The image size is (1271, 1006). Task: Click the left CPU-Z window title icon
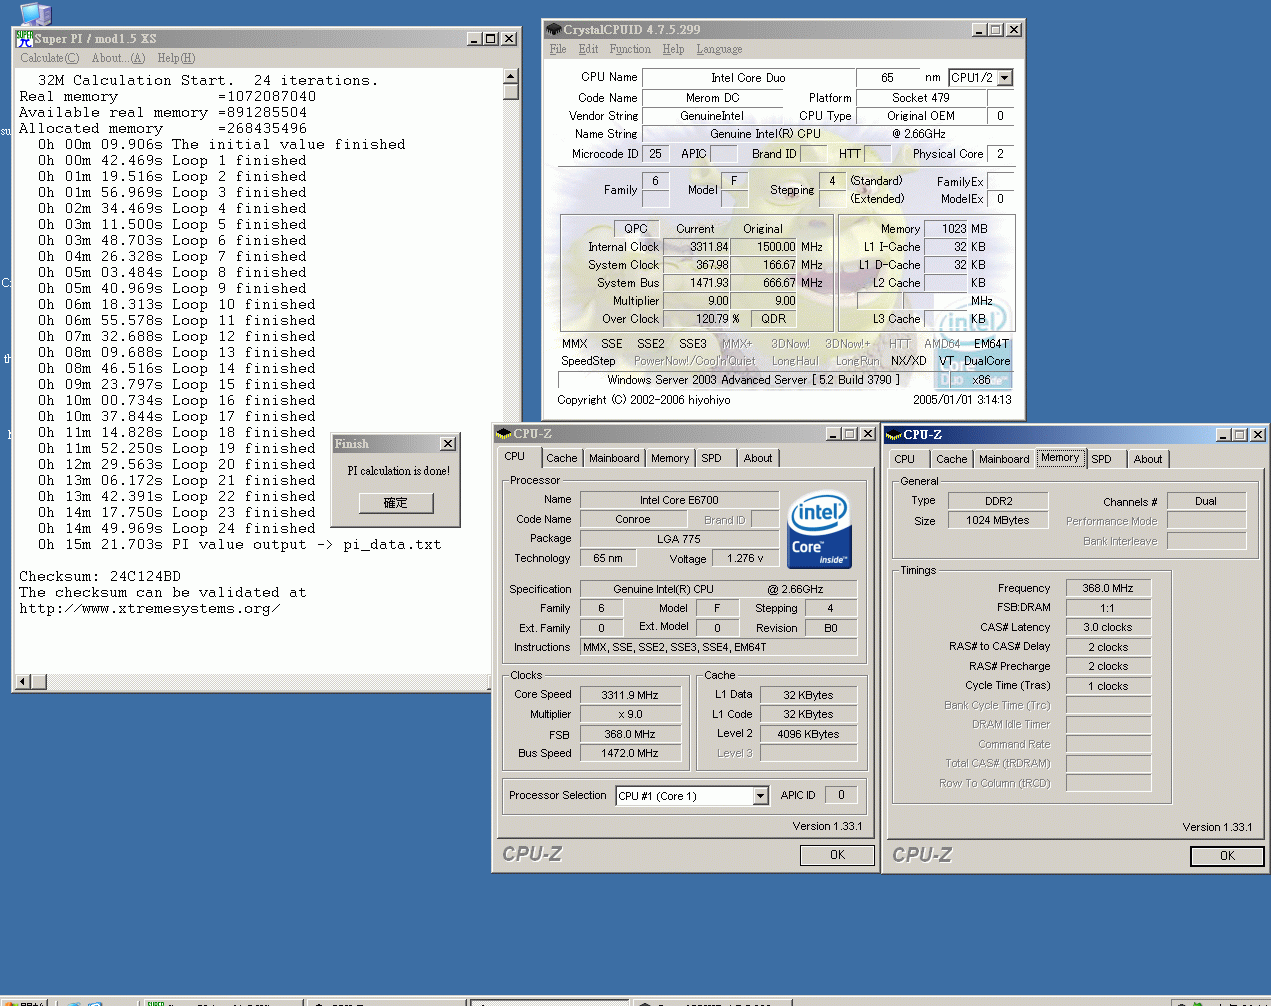[x=504, y=434]
